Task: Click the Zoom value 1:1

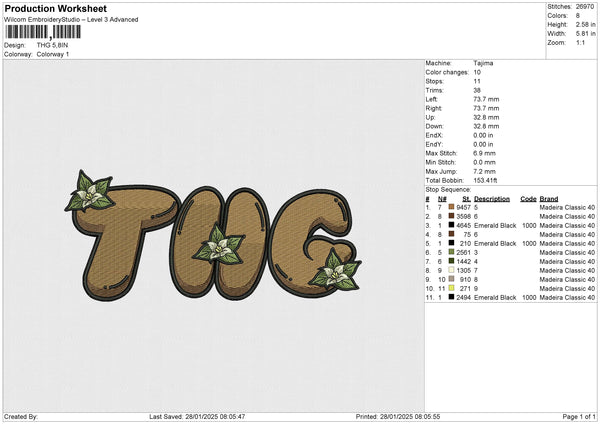Action: (580, 42)
